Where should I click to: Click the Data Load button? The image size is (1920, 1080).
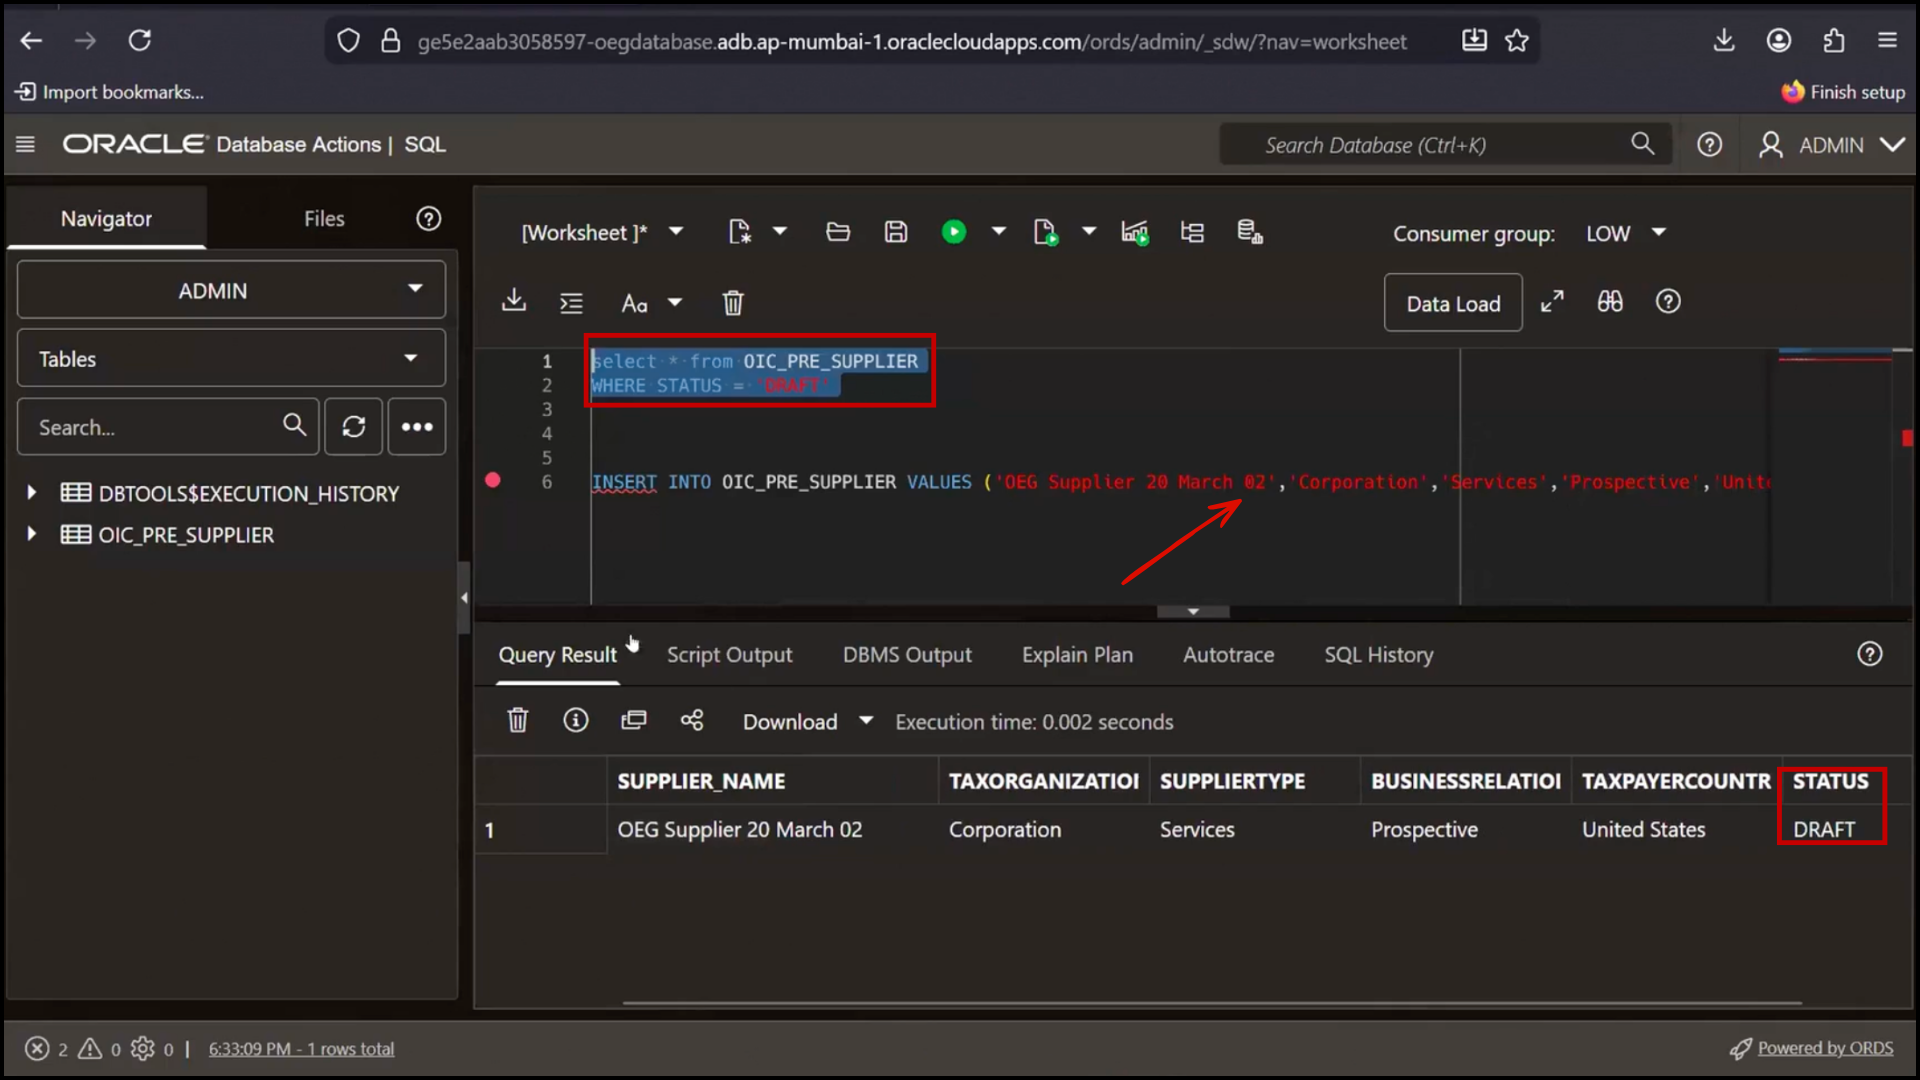coord(1453,303)
